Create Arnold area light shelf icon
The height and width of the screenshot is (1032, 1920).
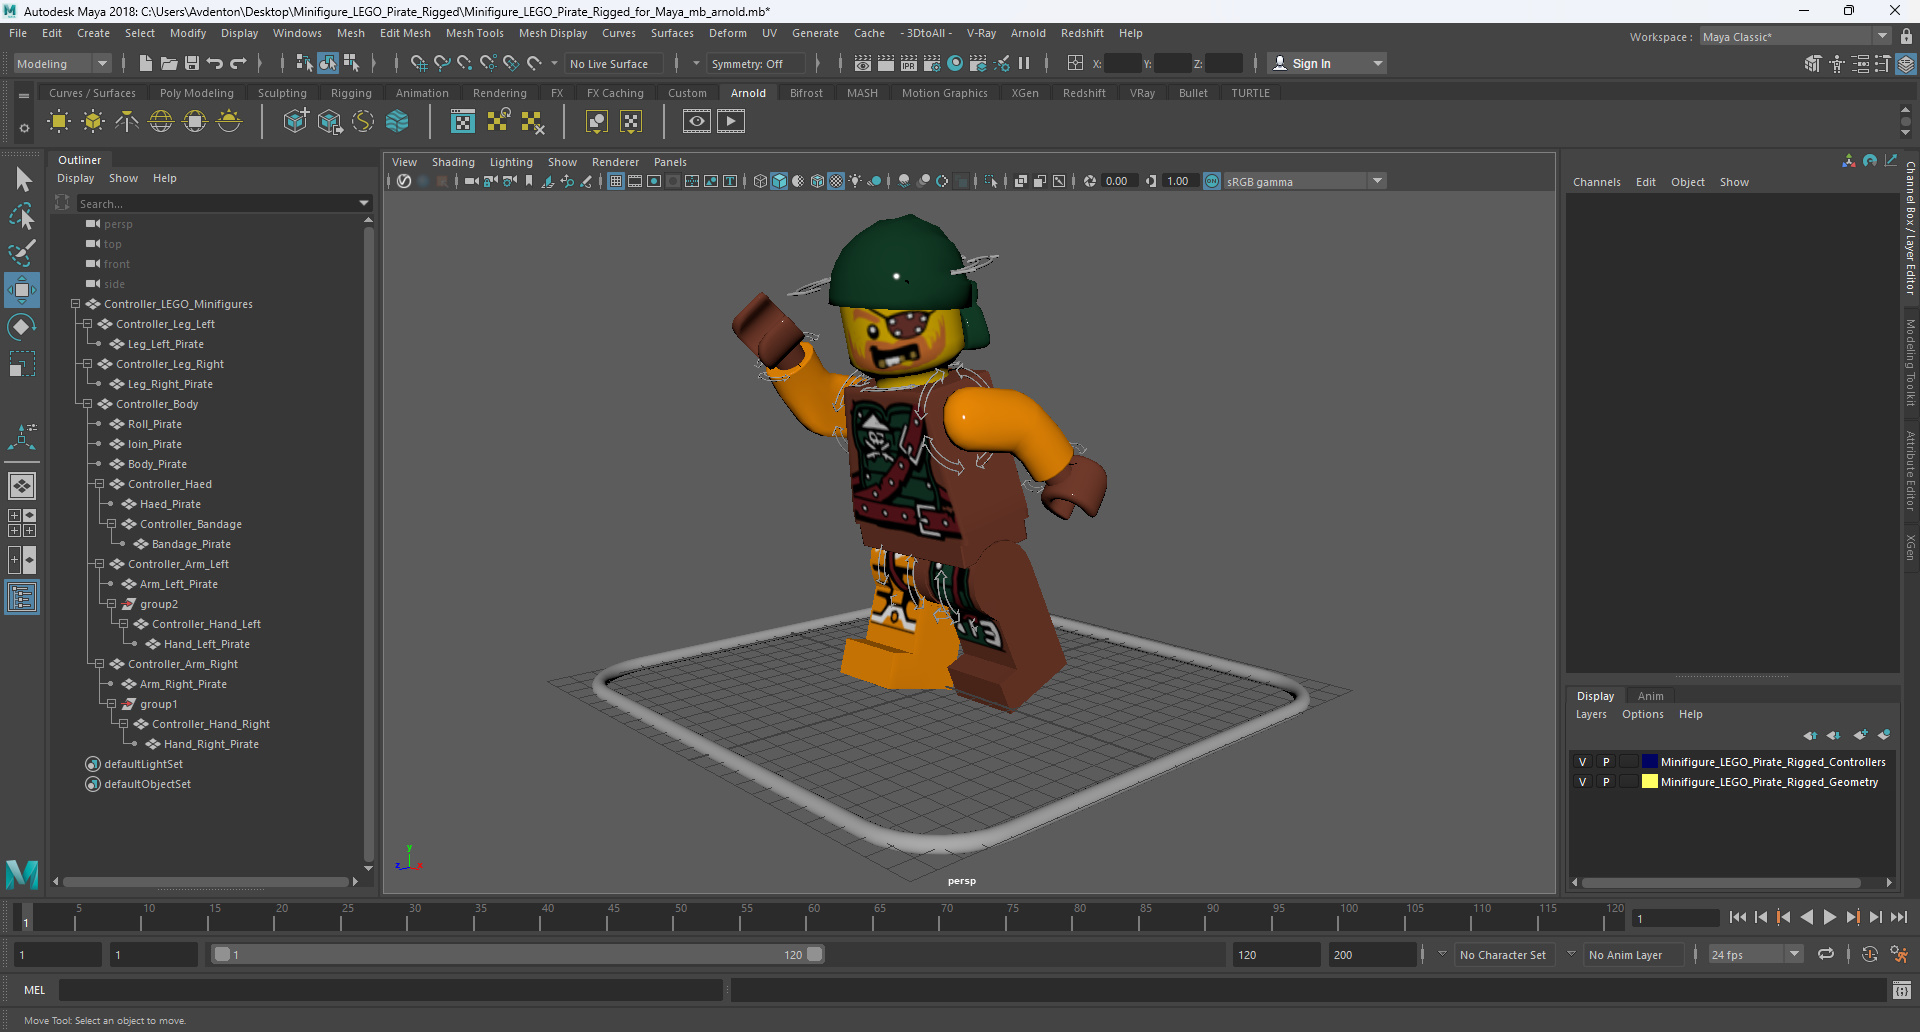59,122
